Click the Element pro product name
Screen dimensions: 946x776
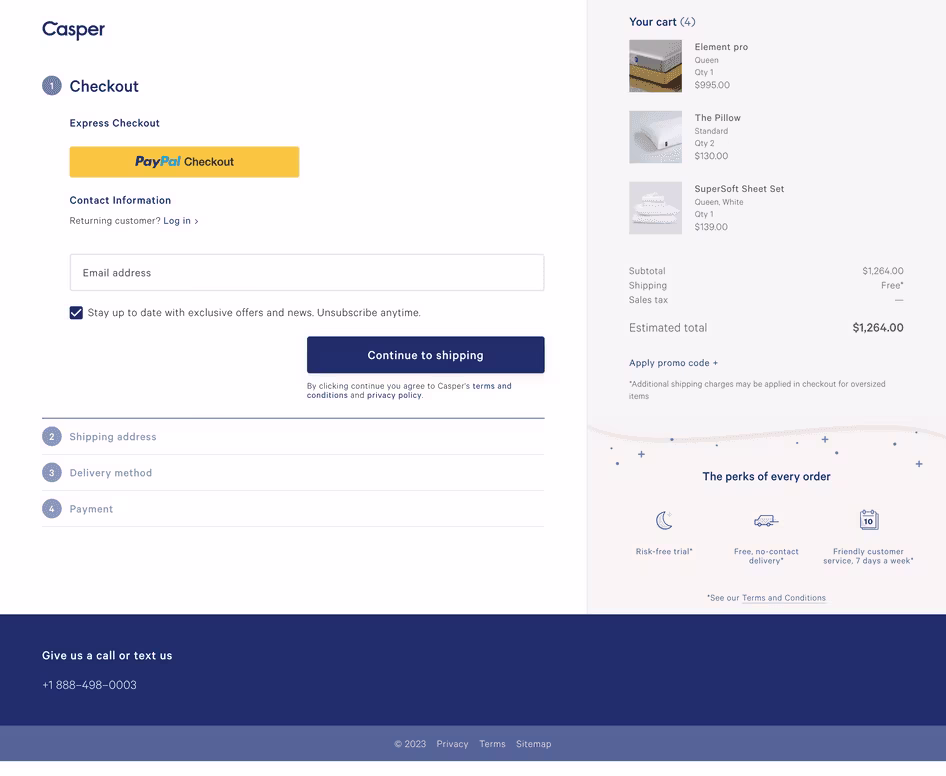tap(721, 47)
